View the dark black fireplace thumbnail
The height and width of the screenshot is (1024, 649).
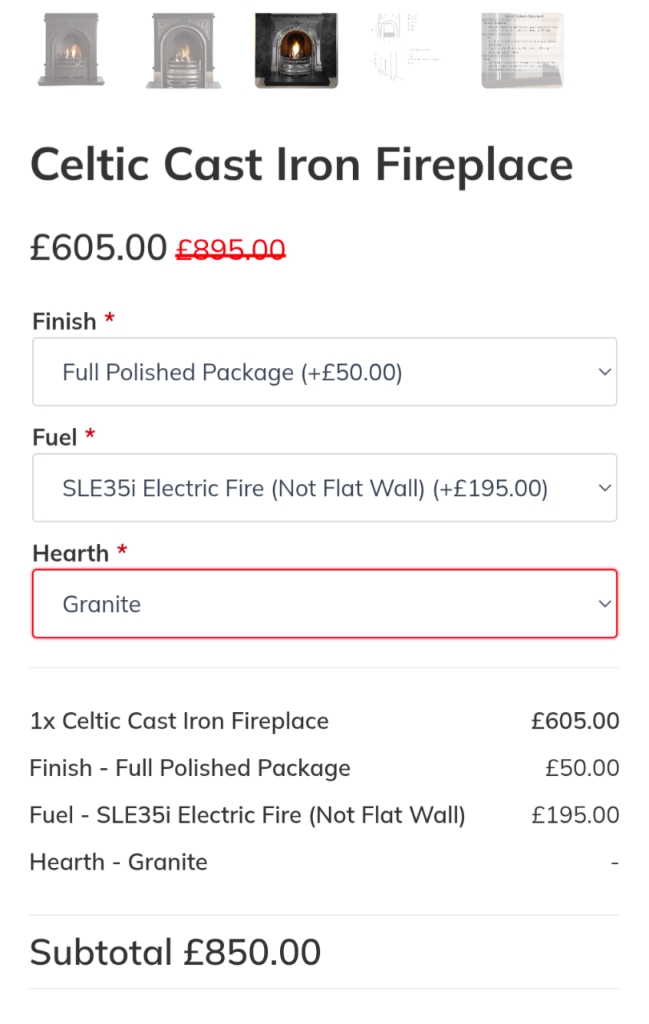296,50
